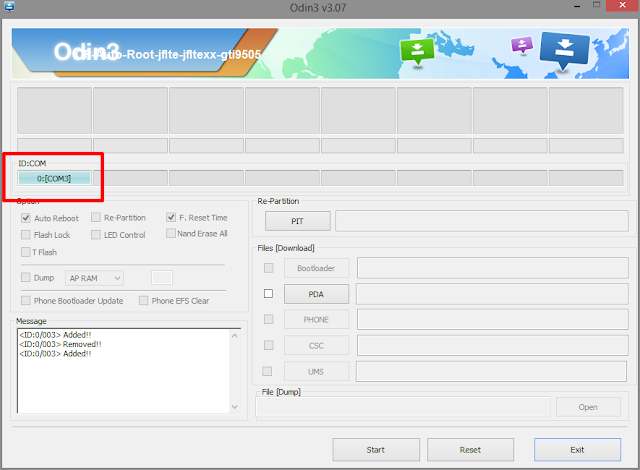Click the Exit button
The image size is (640, 470).
click(x=577, y=450)
